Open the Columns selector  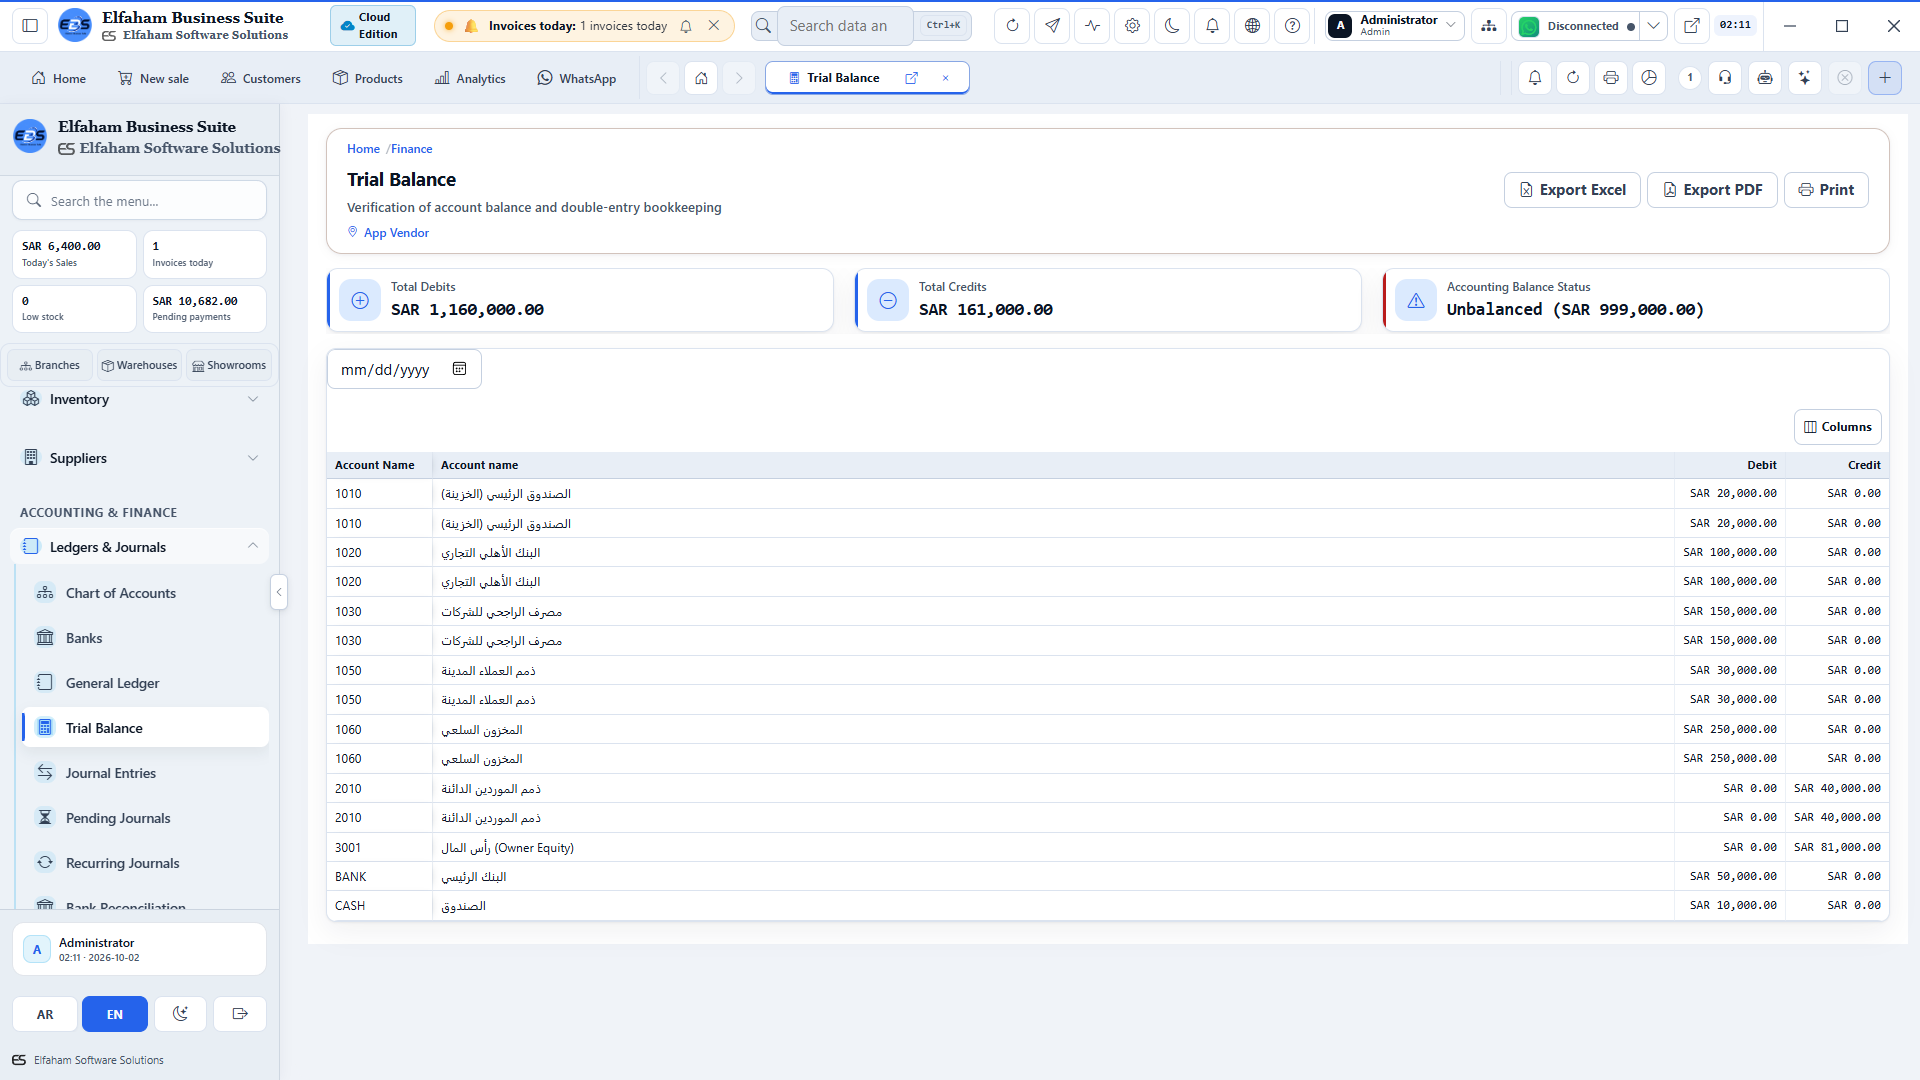[x=1837, y=427]
